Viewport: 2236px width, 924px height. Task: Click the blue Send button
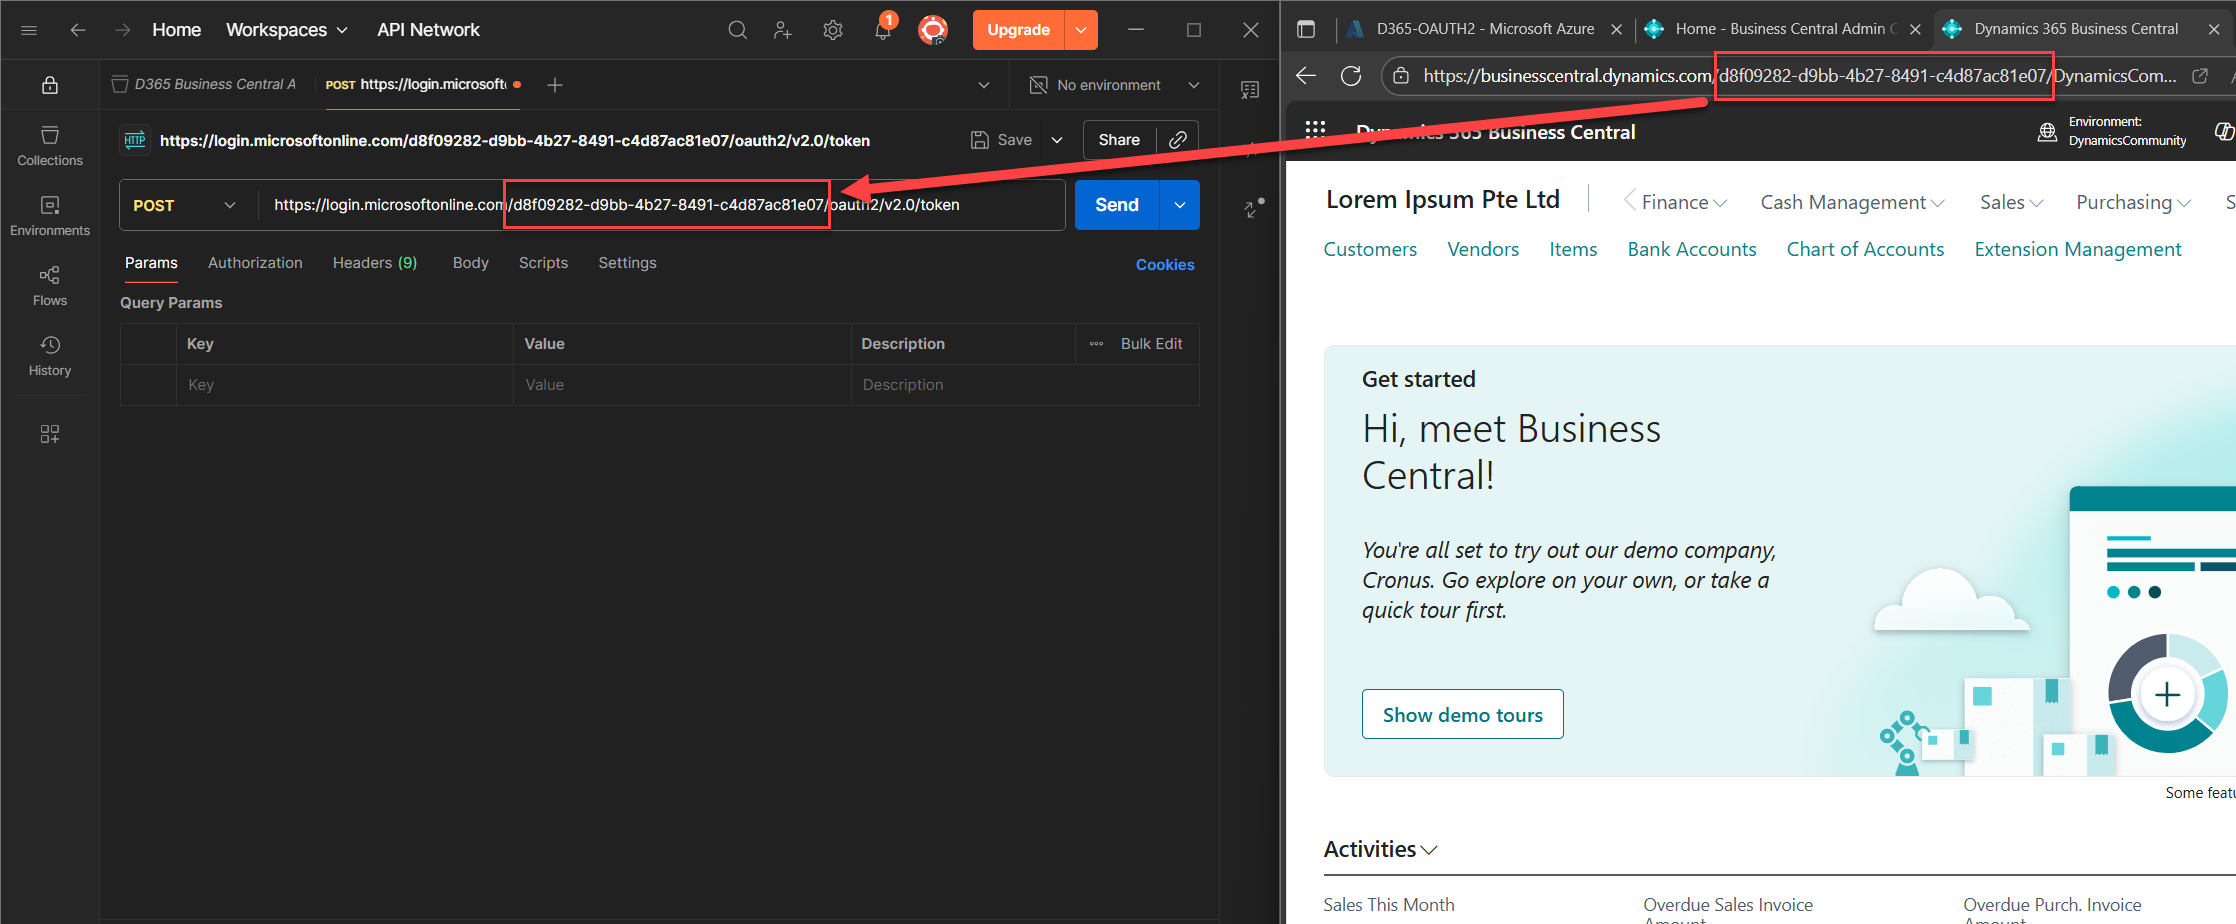[x=1117, y=205]
